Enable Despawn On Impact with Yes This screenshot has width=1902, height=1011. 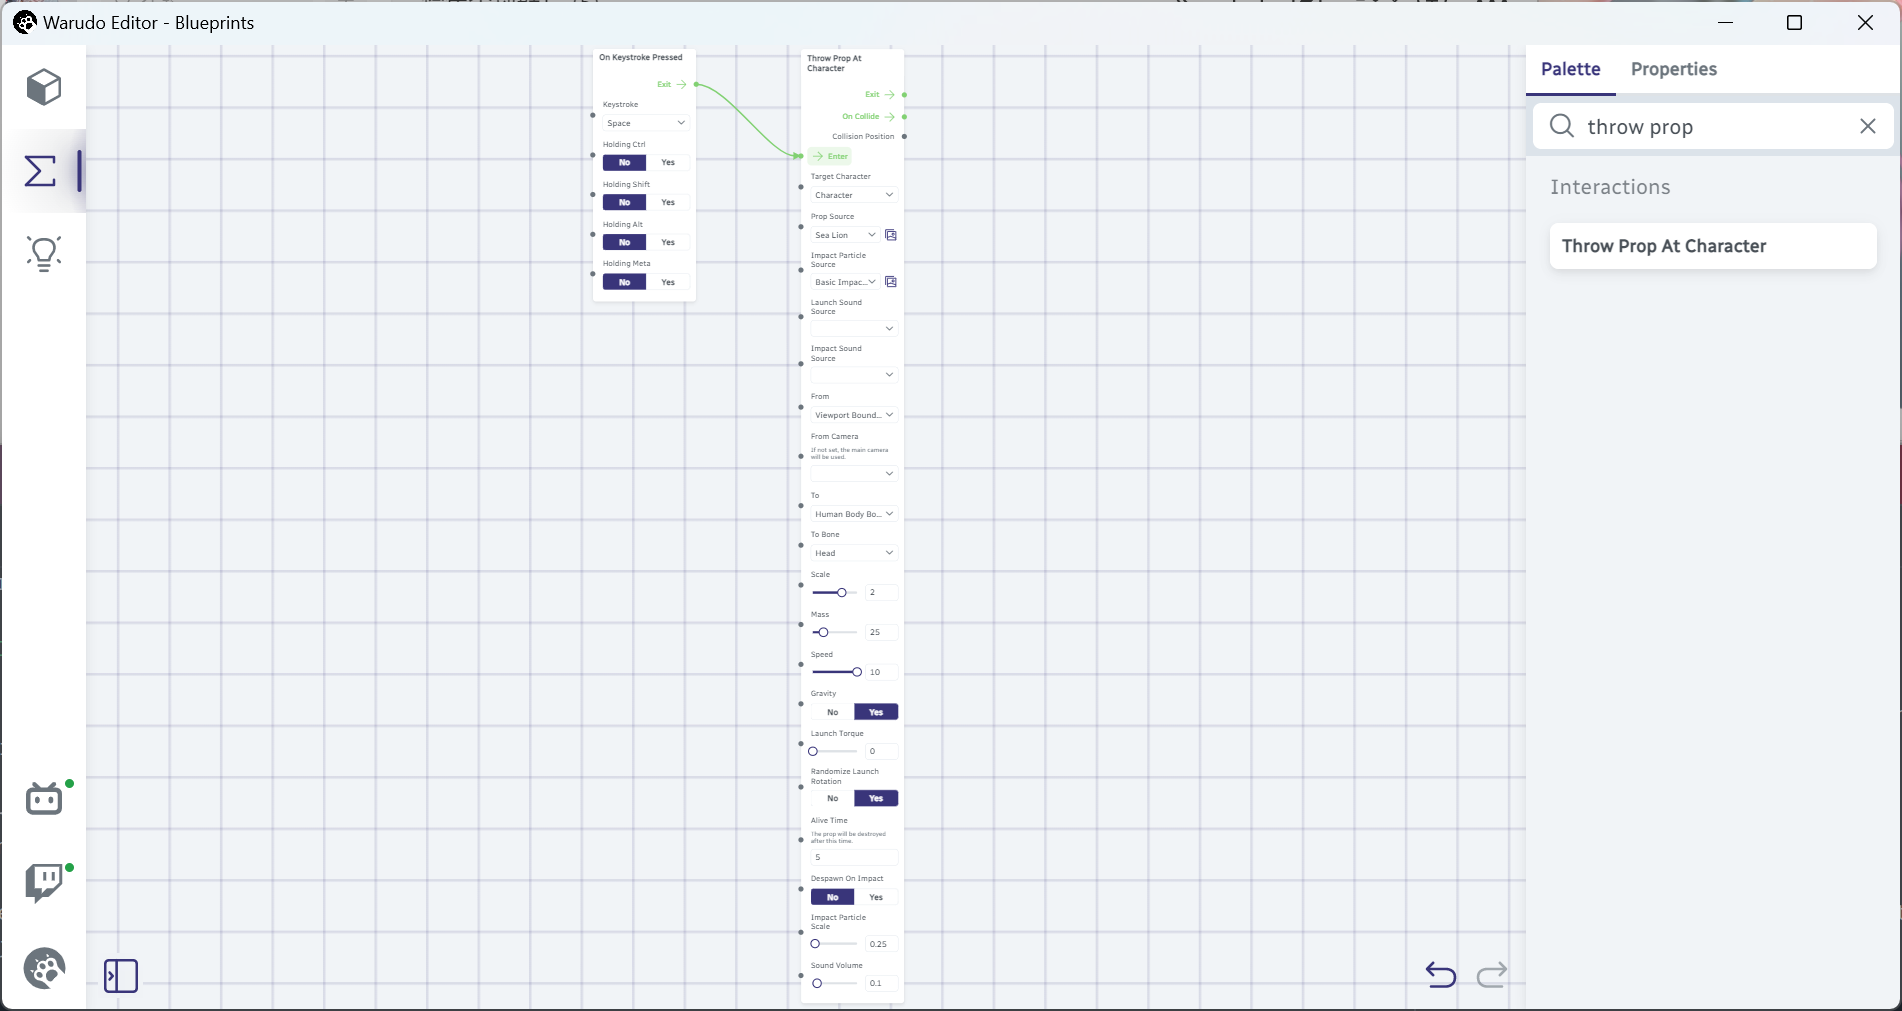[x=876, y=897]
